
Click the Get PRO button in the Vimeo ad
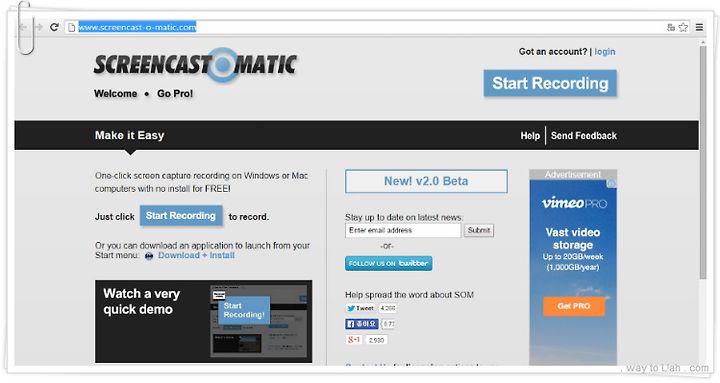point(574,306)
